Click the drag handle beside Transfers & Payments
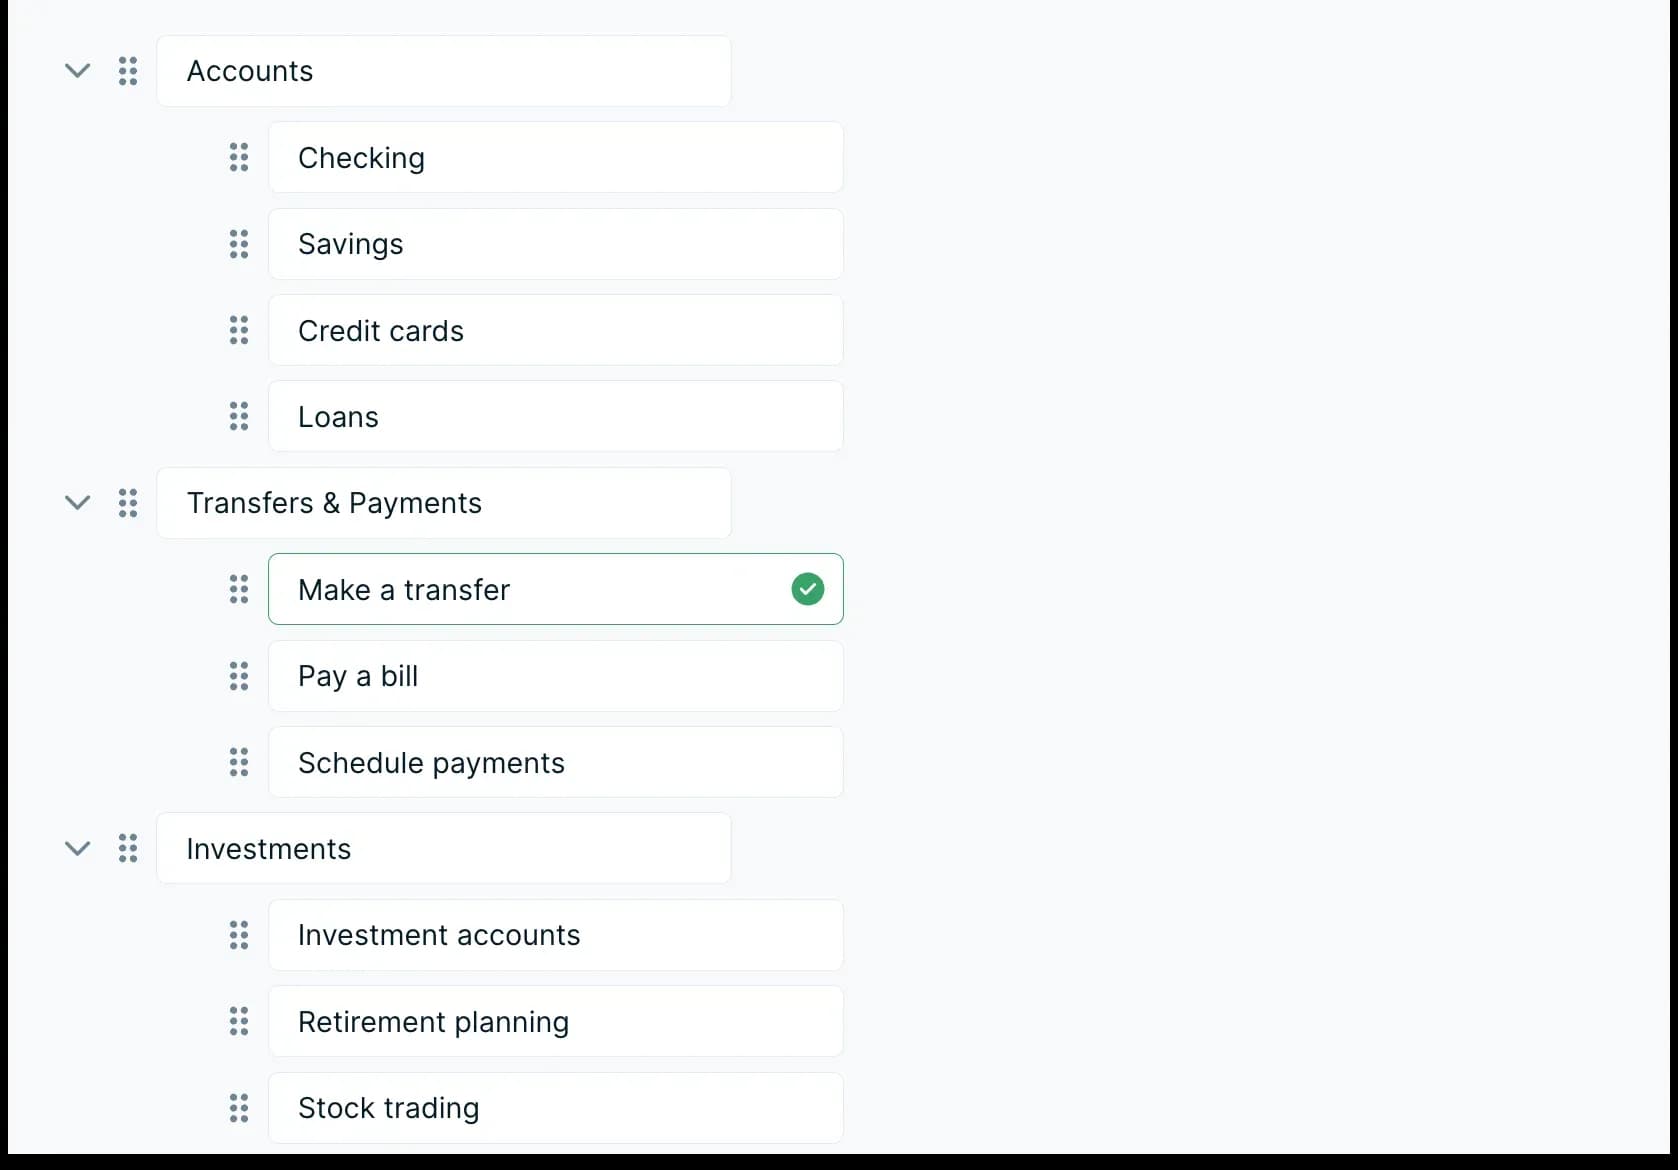The image size is (1678, 1170). (128, 503)
